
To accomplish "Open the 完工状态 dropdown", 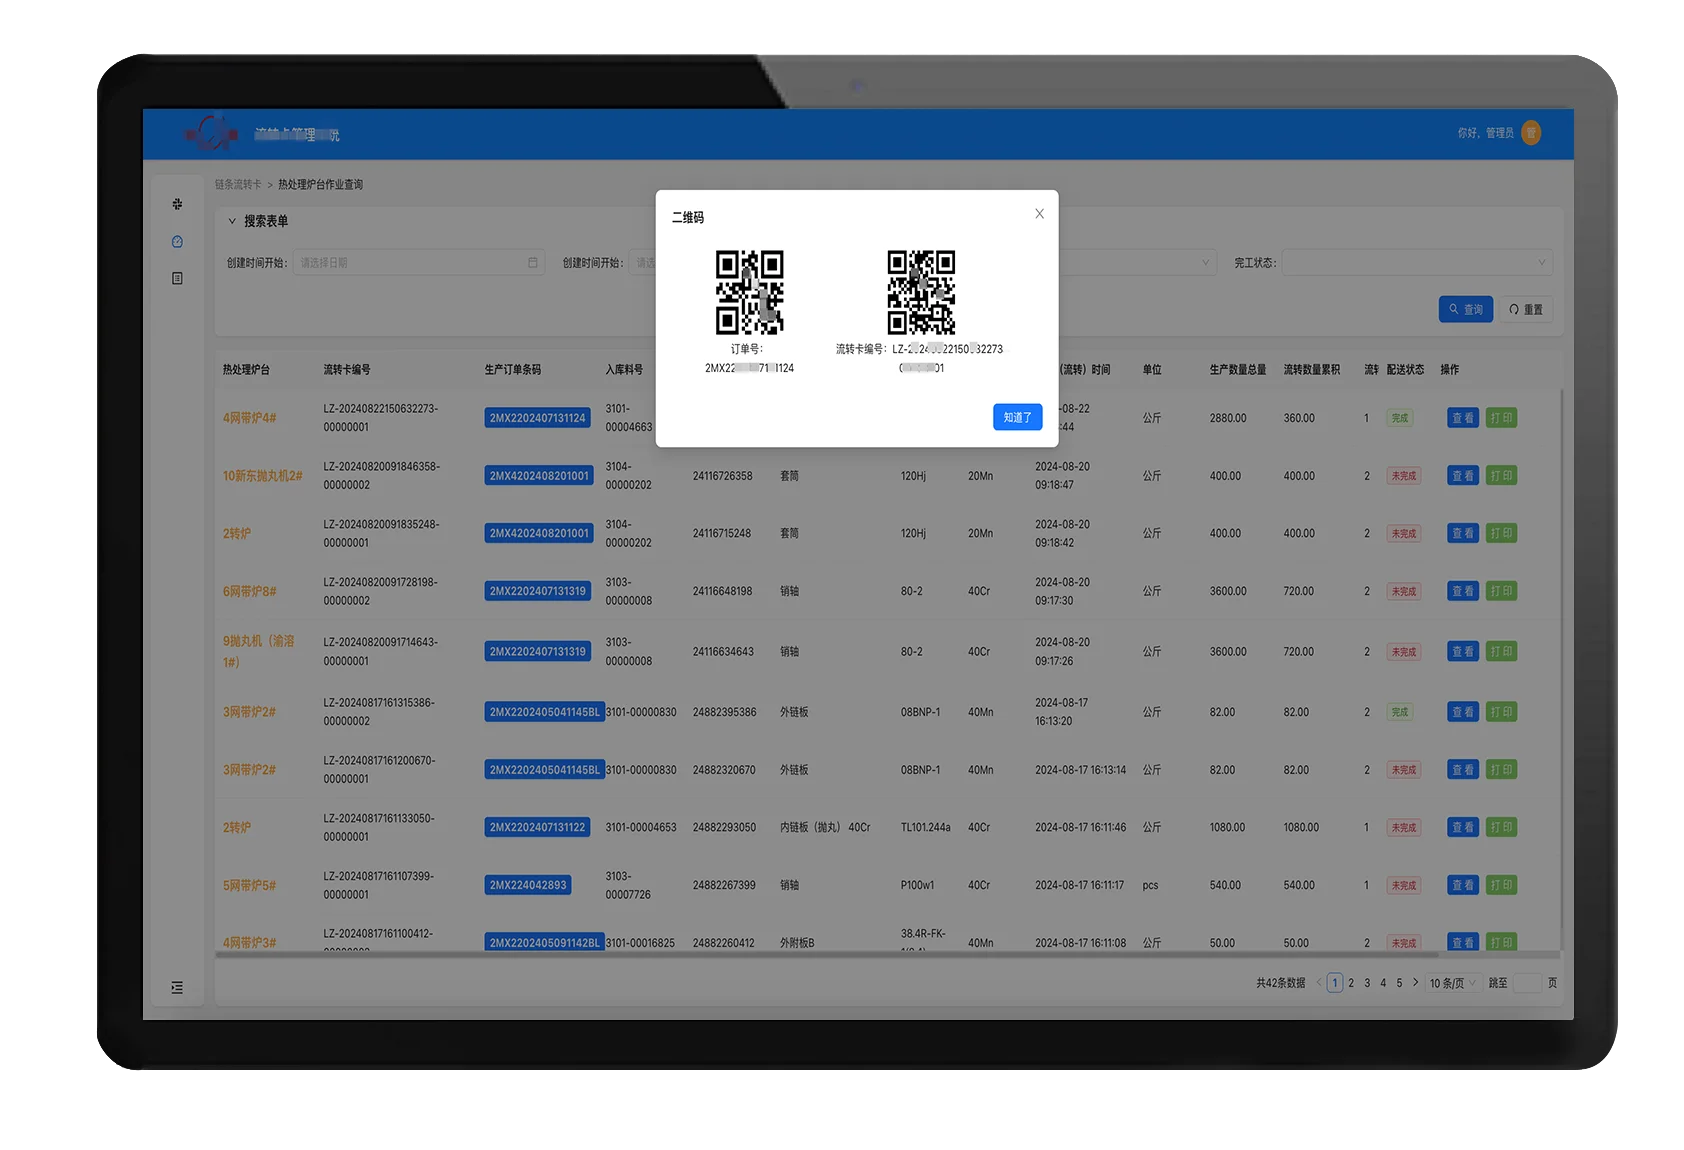I will [x=1417, y=263].
